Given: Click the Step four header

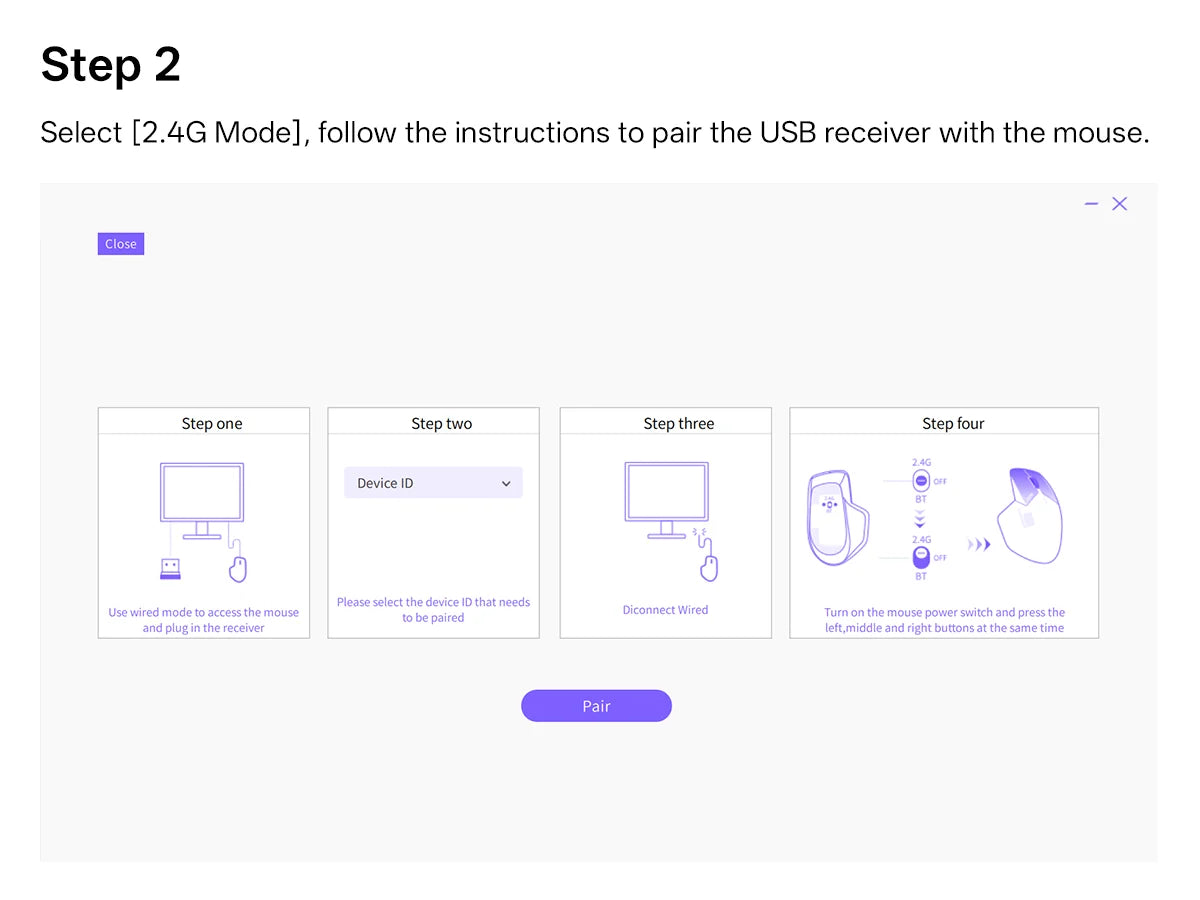Looking at the screenshot, I should tap(953, 423).
